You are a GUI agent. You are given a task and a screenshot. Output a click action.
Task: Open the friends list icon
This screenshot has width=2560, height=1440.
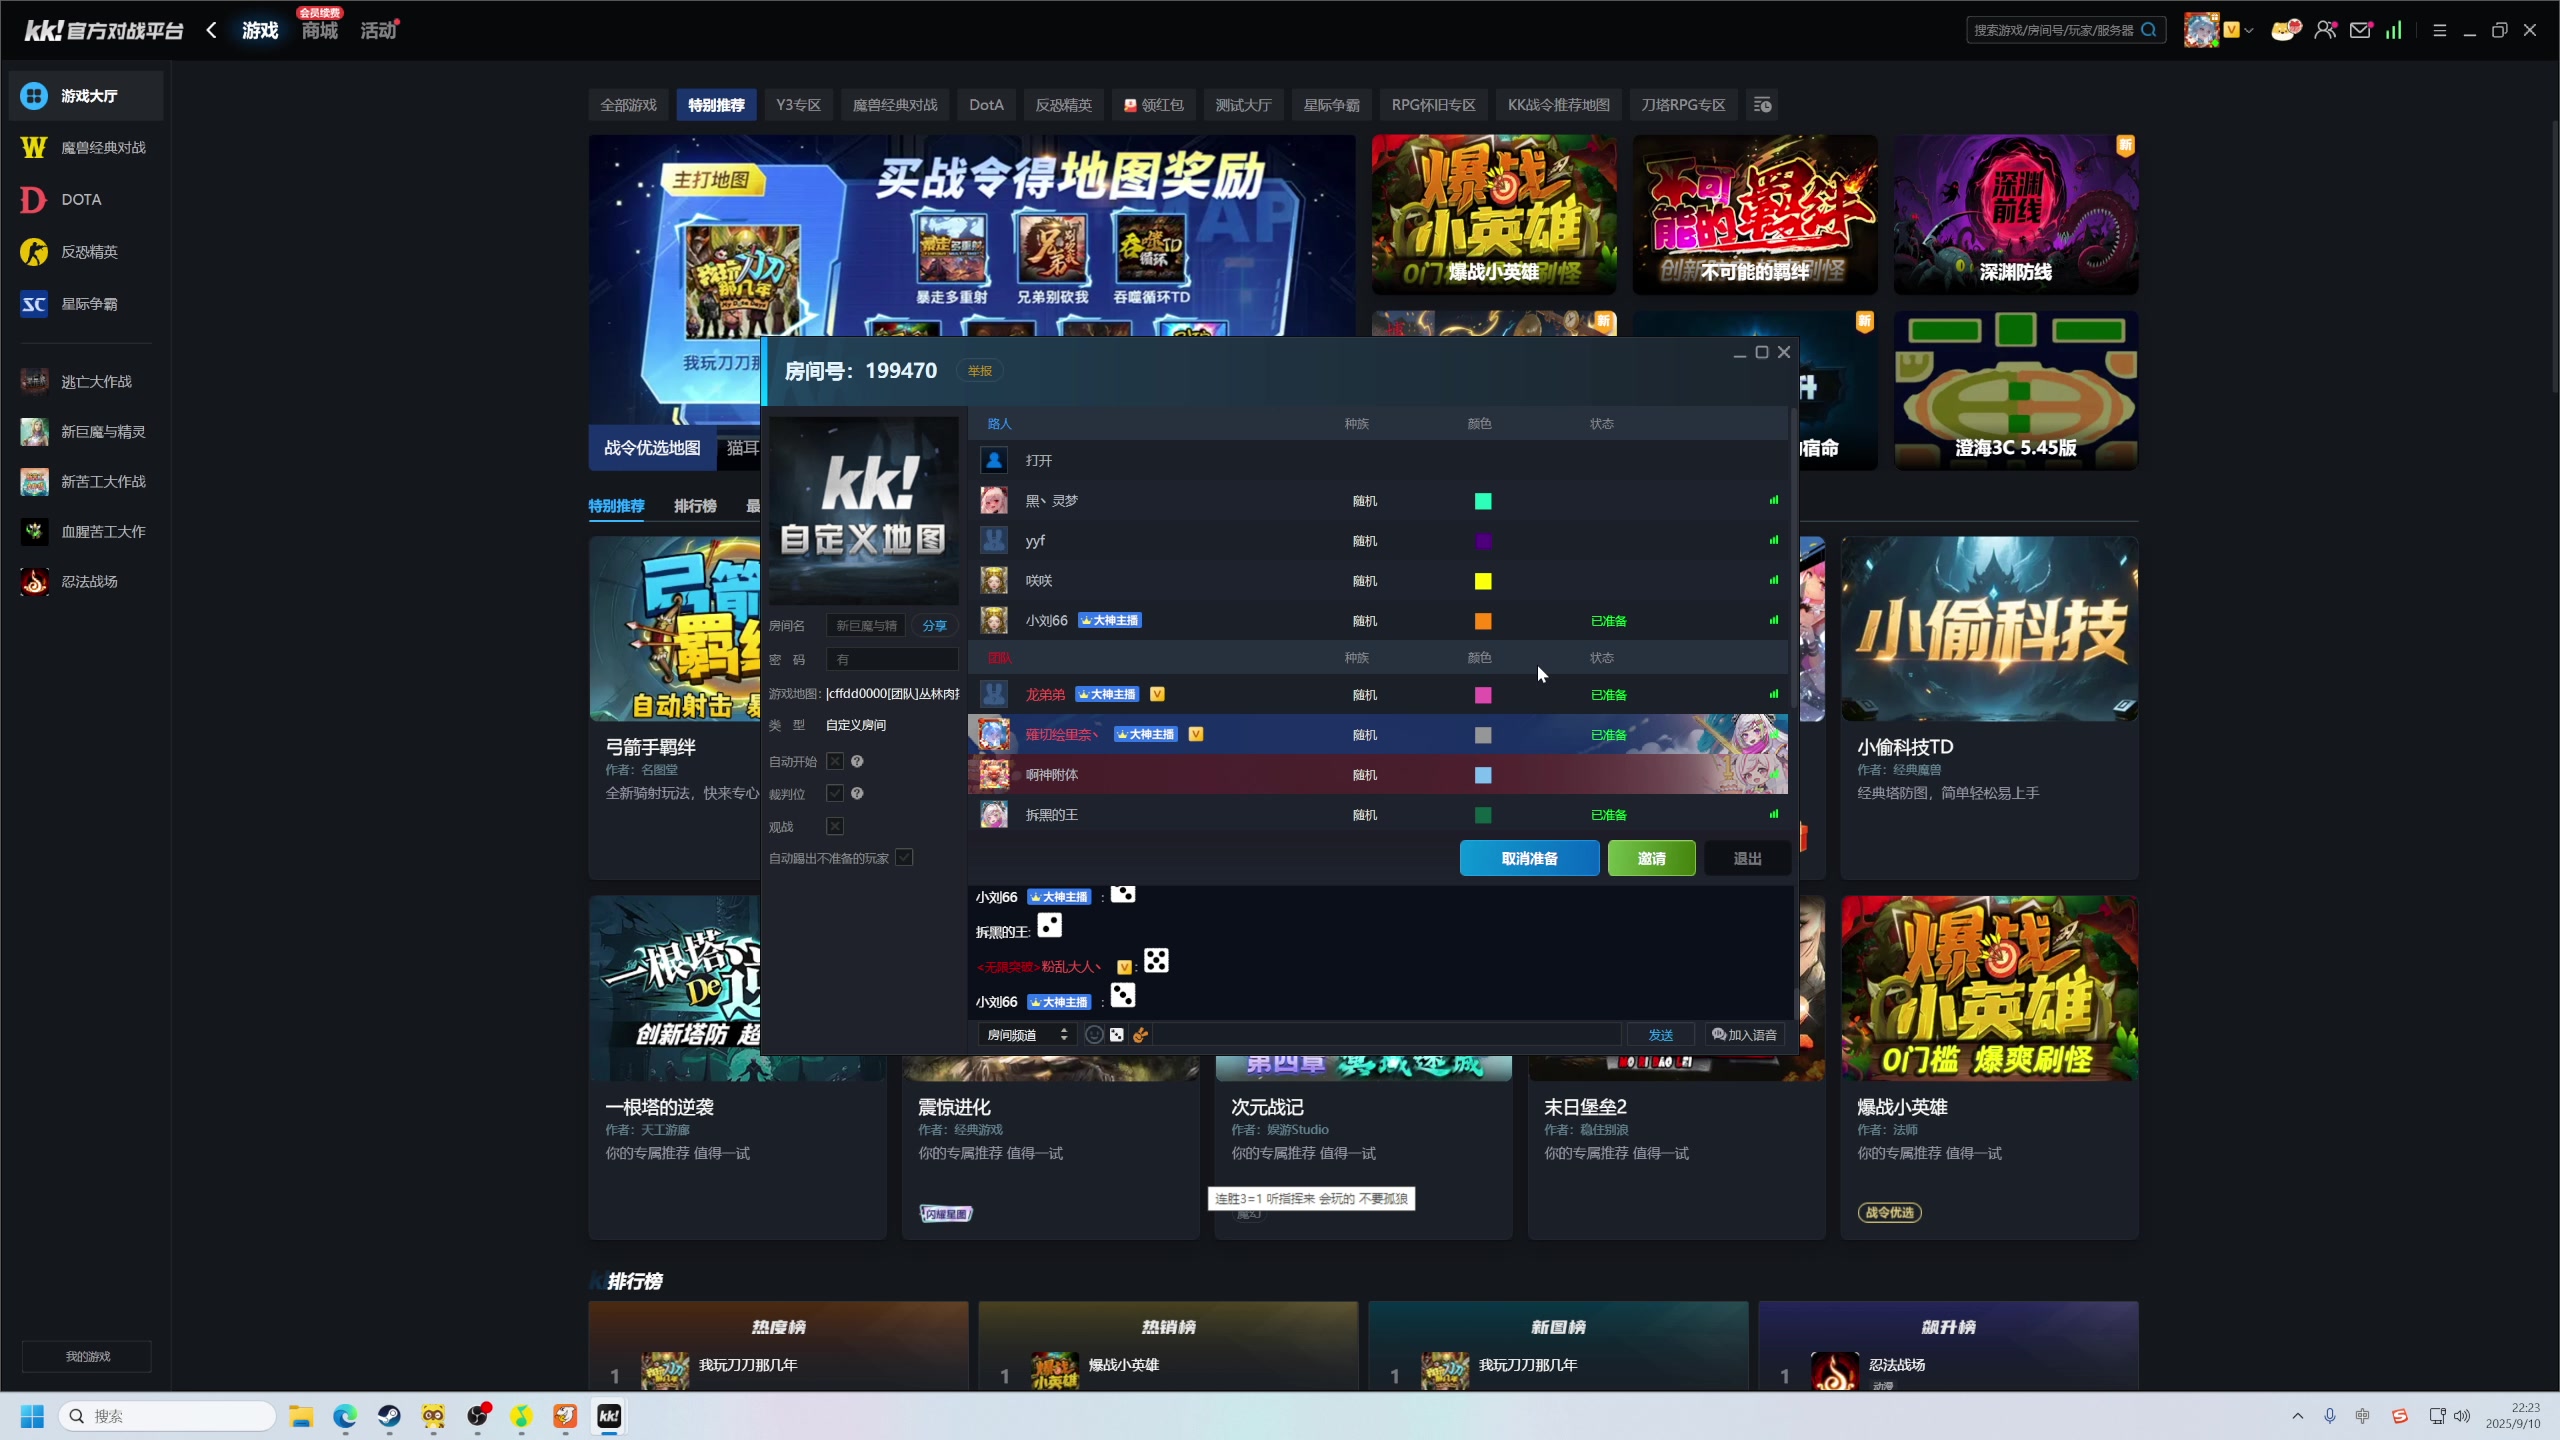2326,30
